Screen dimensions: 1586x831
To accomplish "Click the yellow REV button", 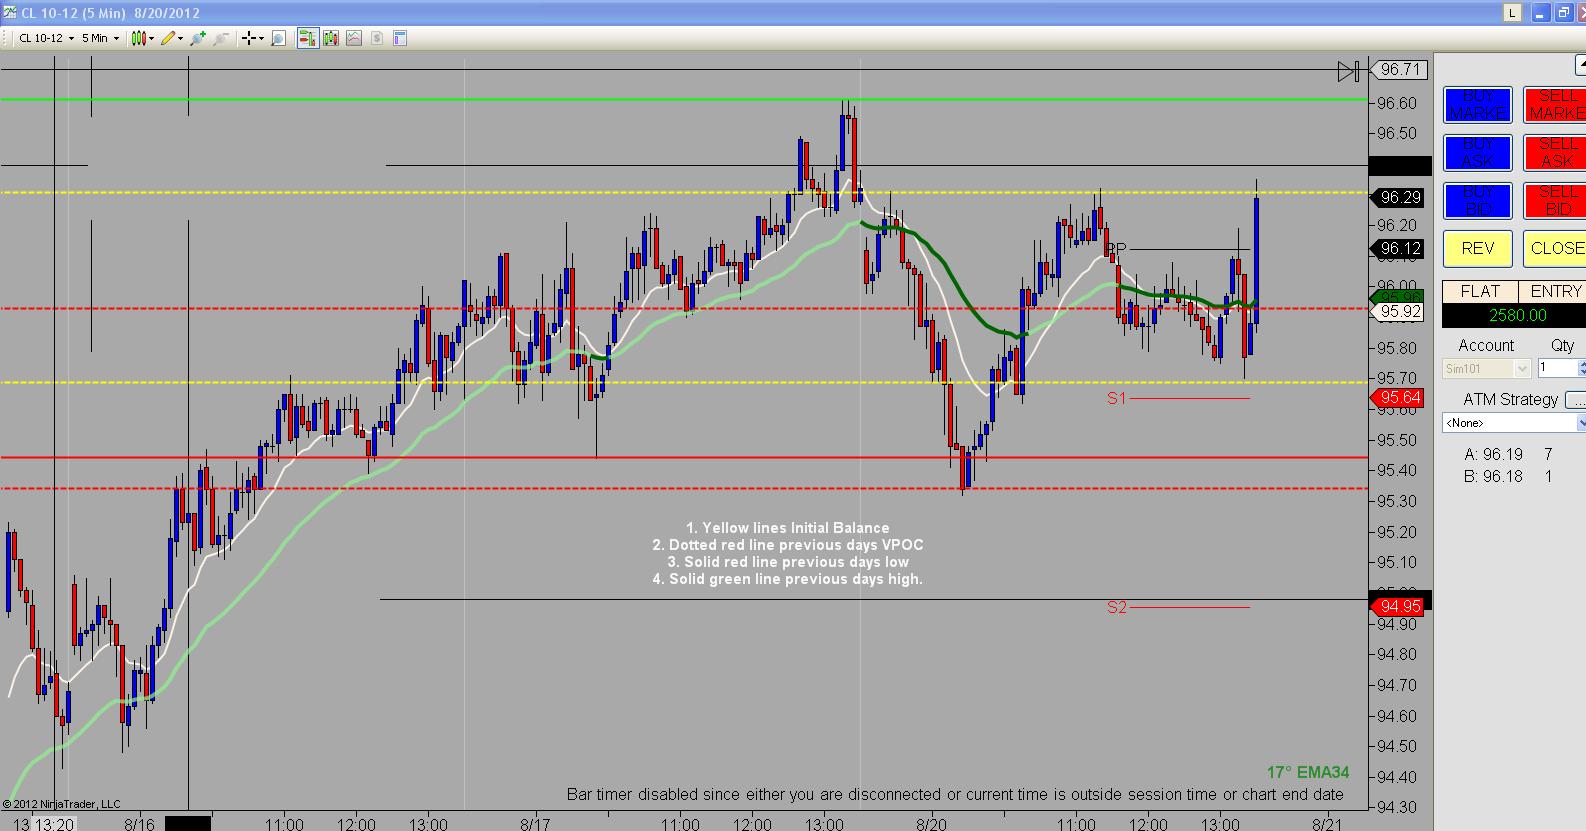I will click(x=1477, y=248).
